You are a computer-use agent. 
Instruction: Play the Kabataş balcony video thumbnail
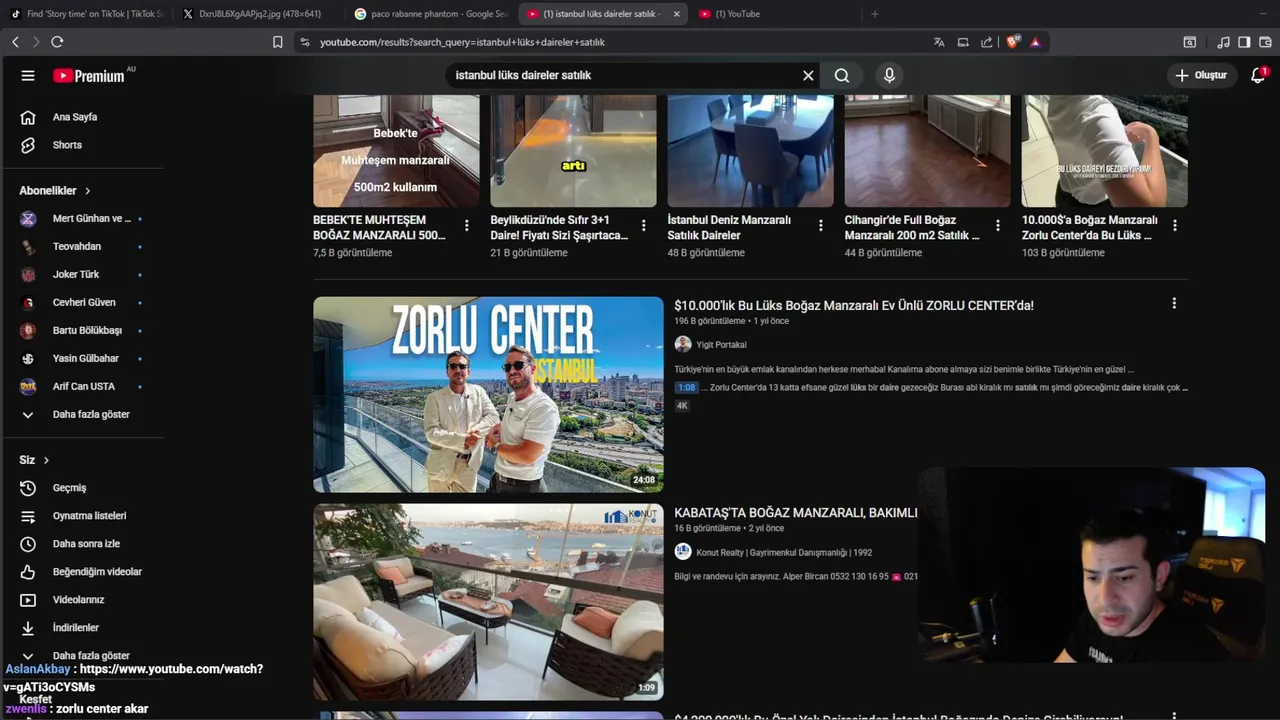[x=488, y=601]
